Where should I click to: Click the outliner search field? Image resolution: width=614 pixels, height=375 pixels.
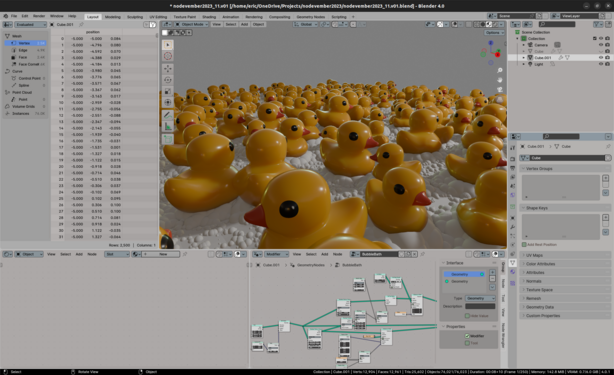pos(557,24)
